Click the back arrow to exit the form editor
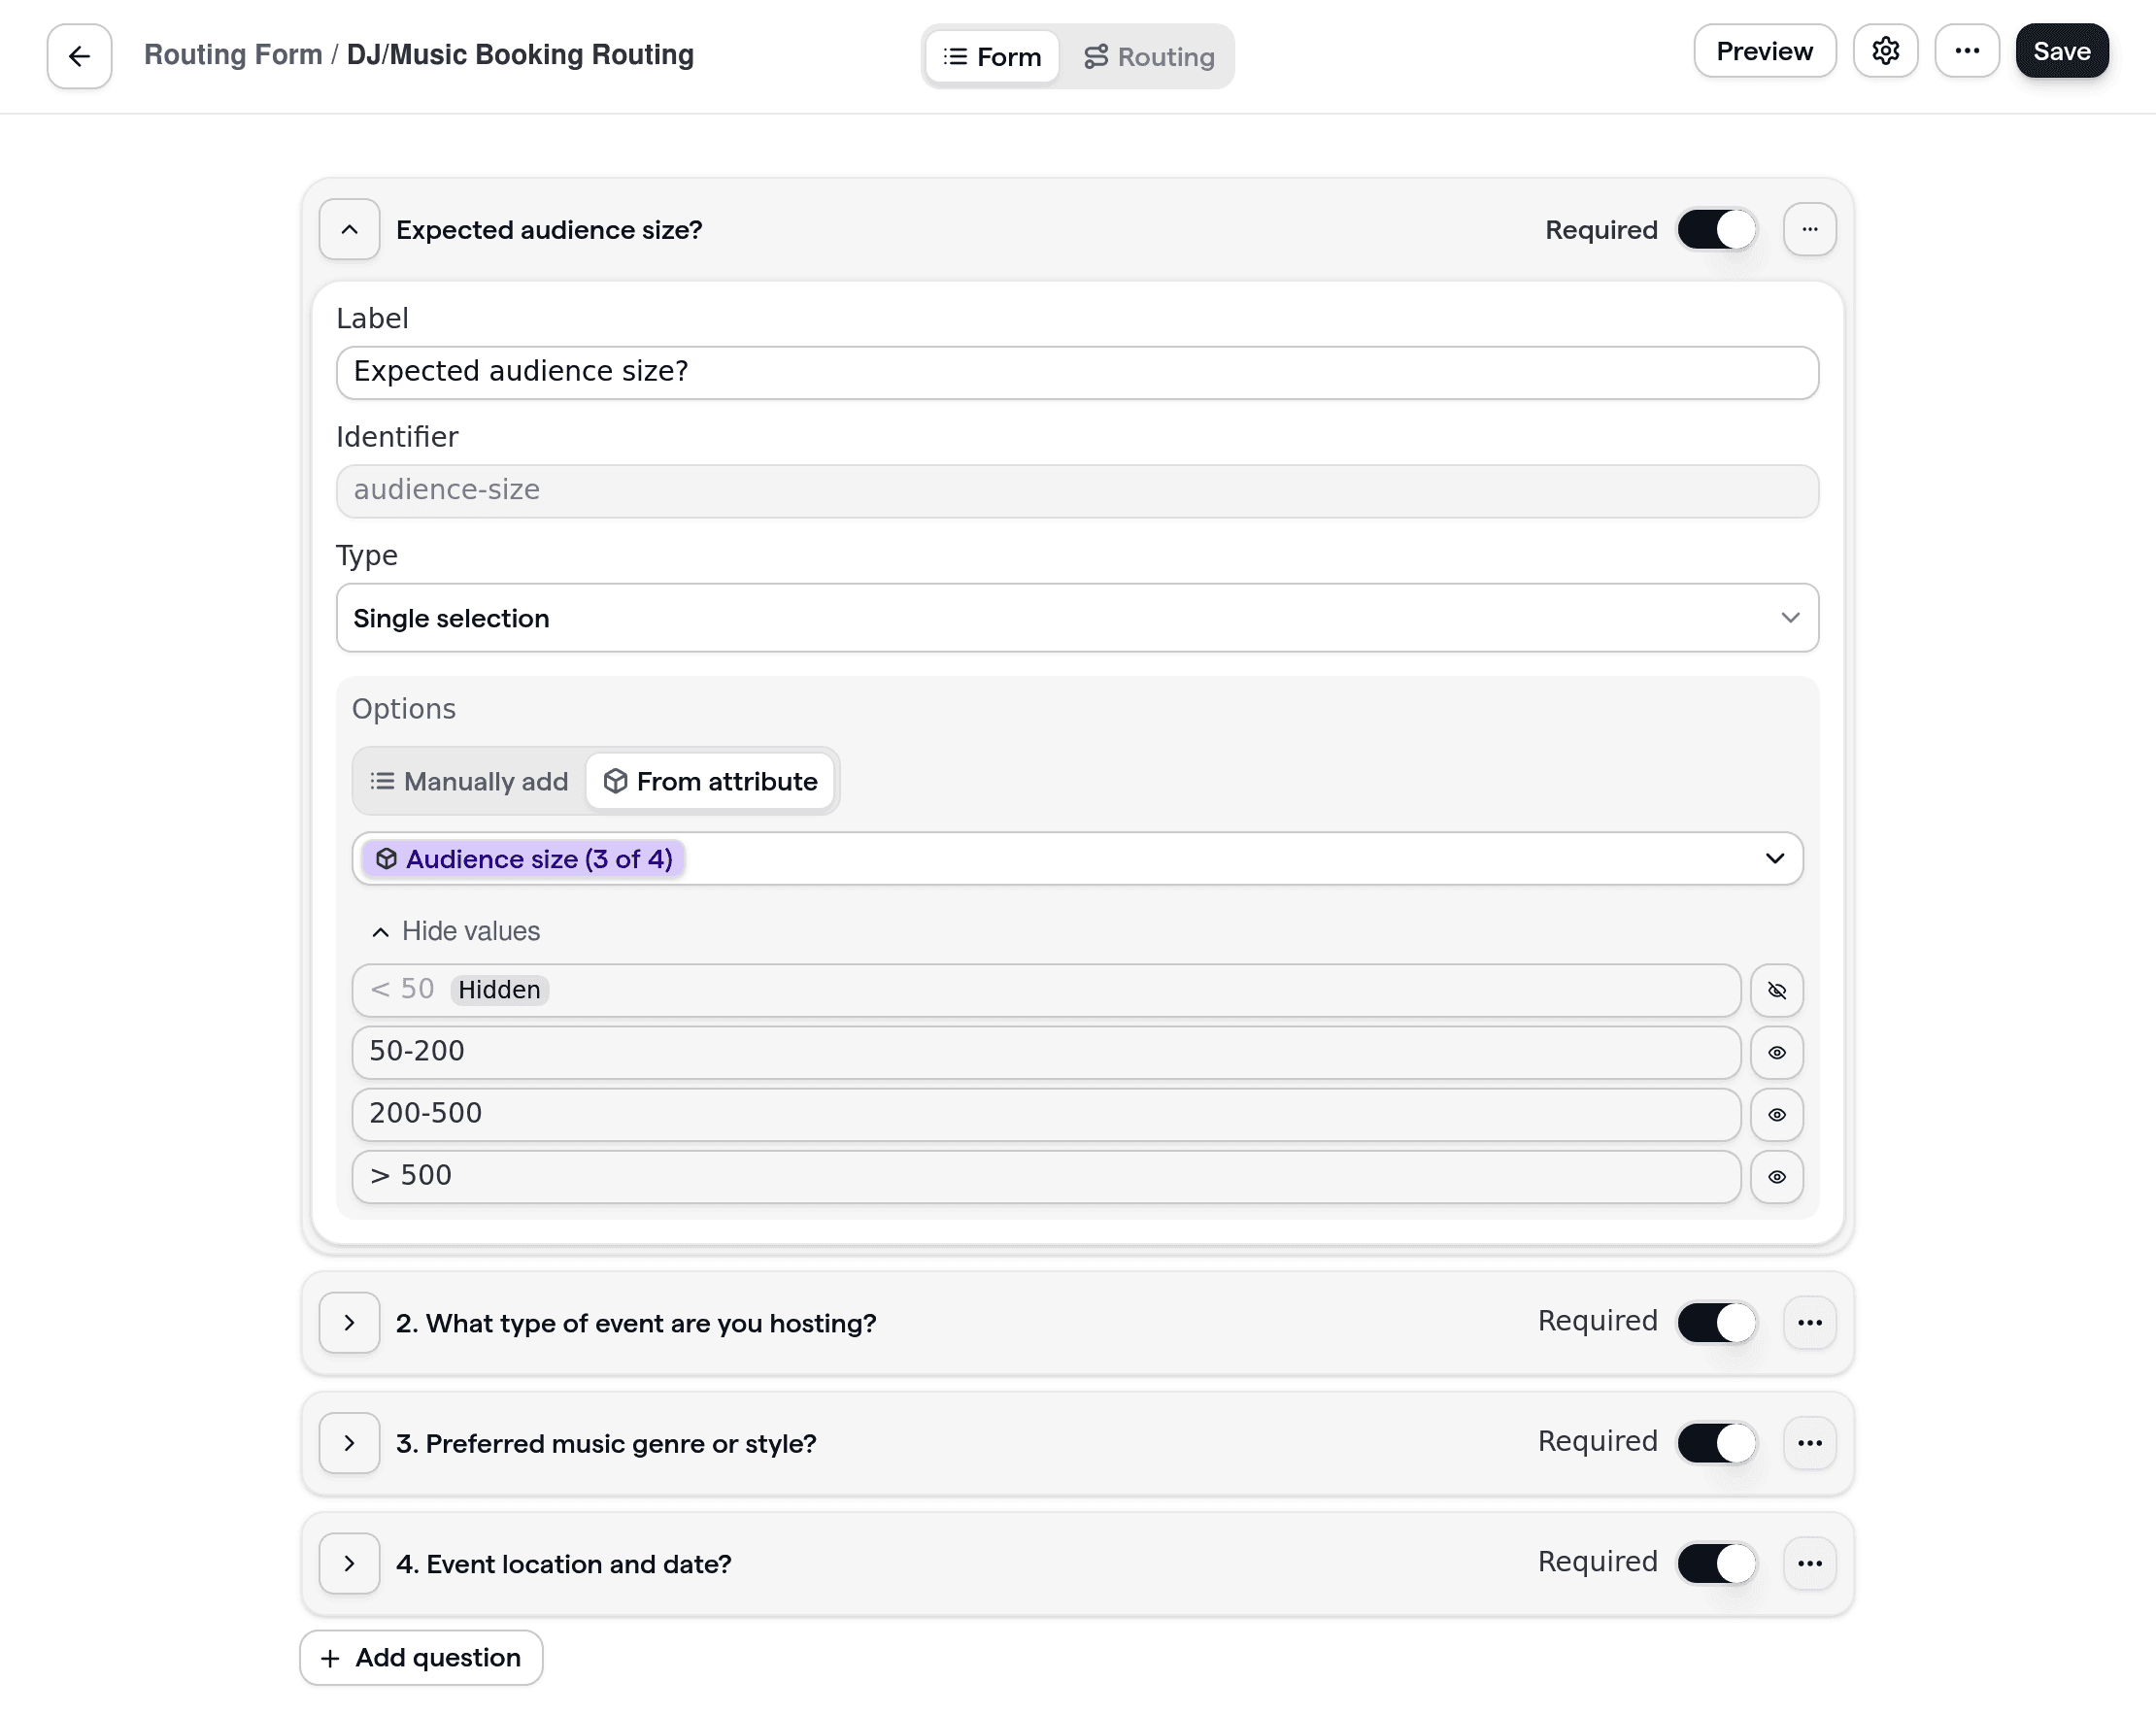 78,56
